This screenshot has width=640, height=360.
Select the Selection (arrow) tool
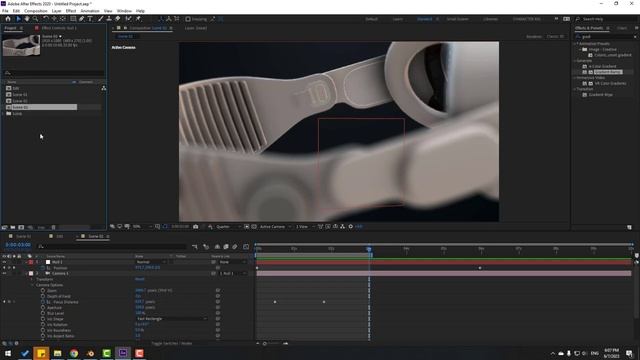pos(18,19)
